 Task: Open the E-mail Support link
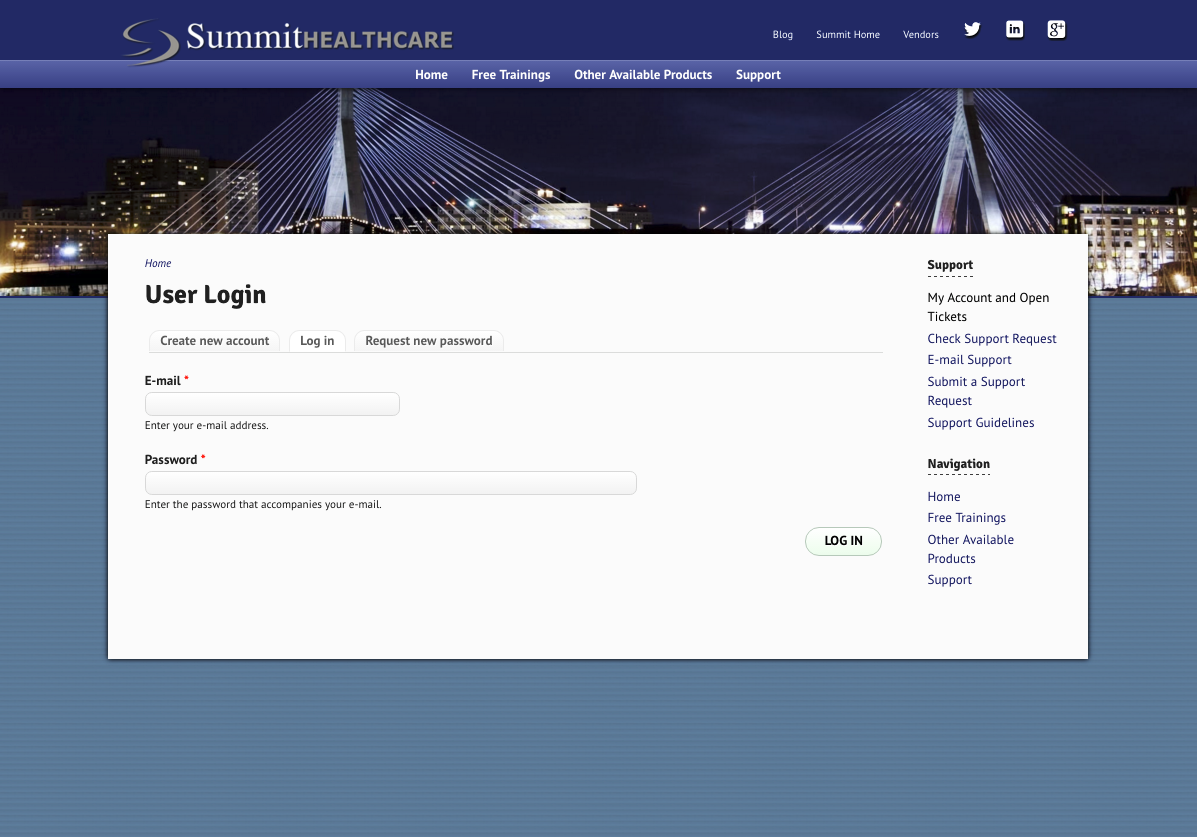[969, 359]
